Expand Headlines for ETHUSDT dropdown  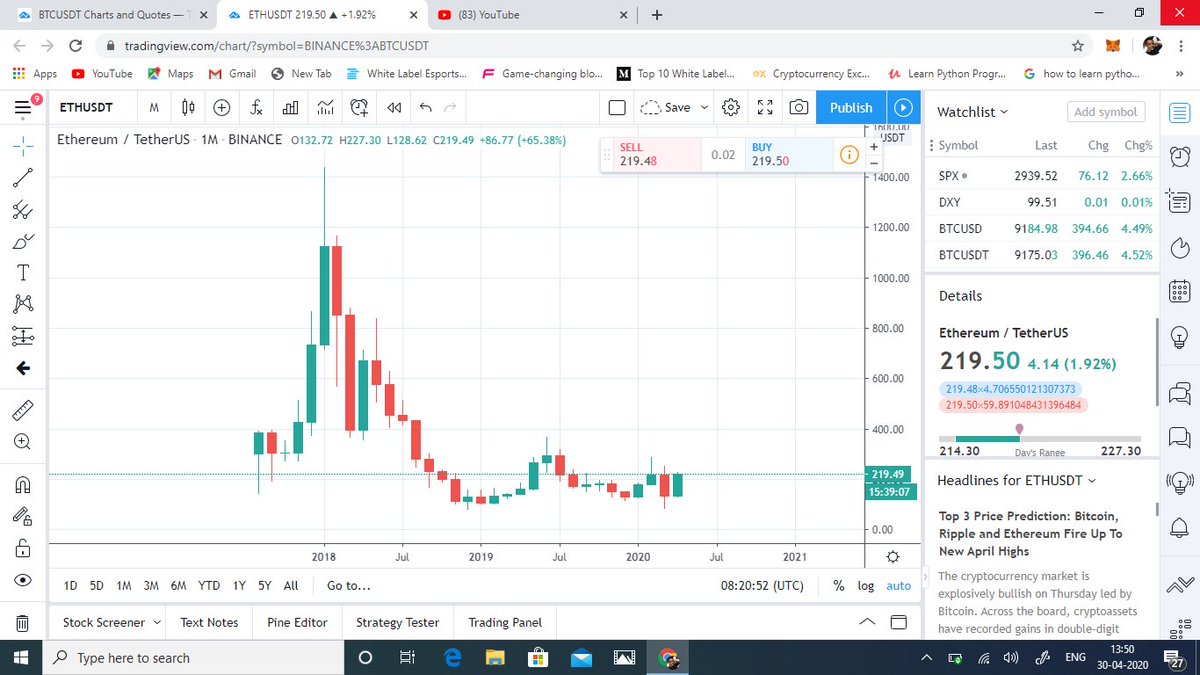tap(1016, 481)
